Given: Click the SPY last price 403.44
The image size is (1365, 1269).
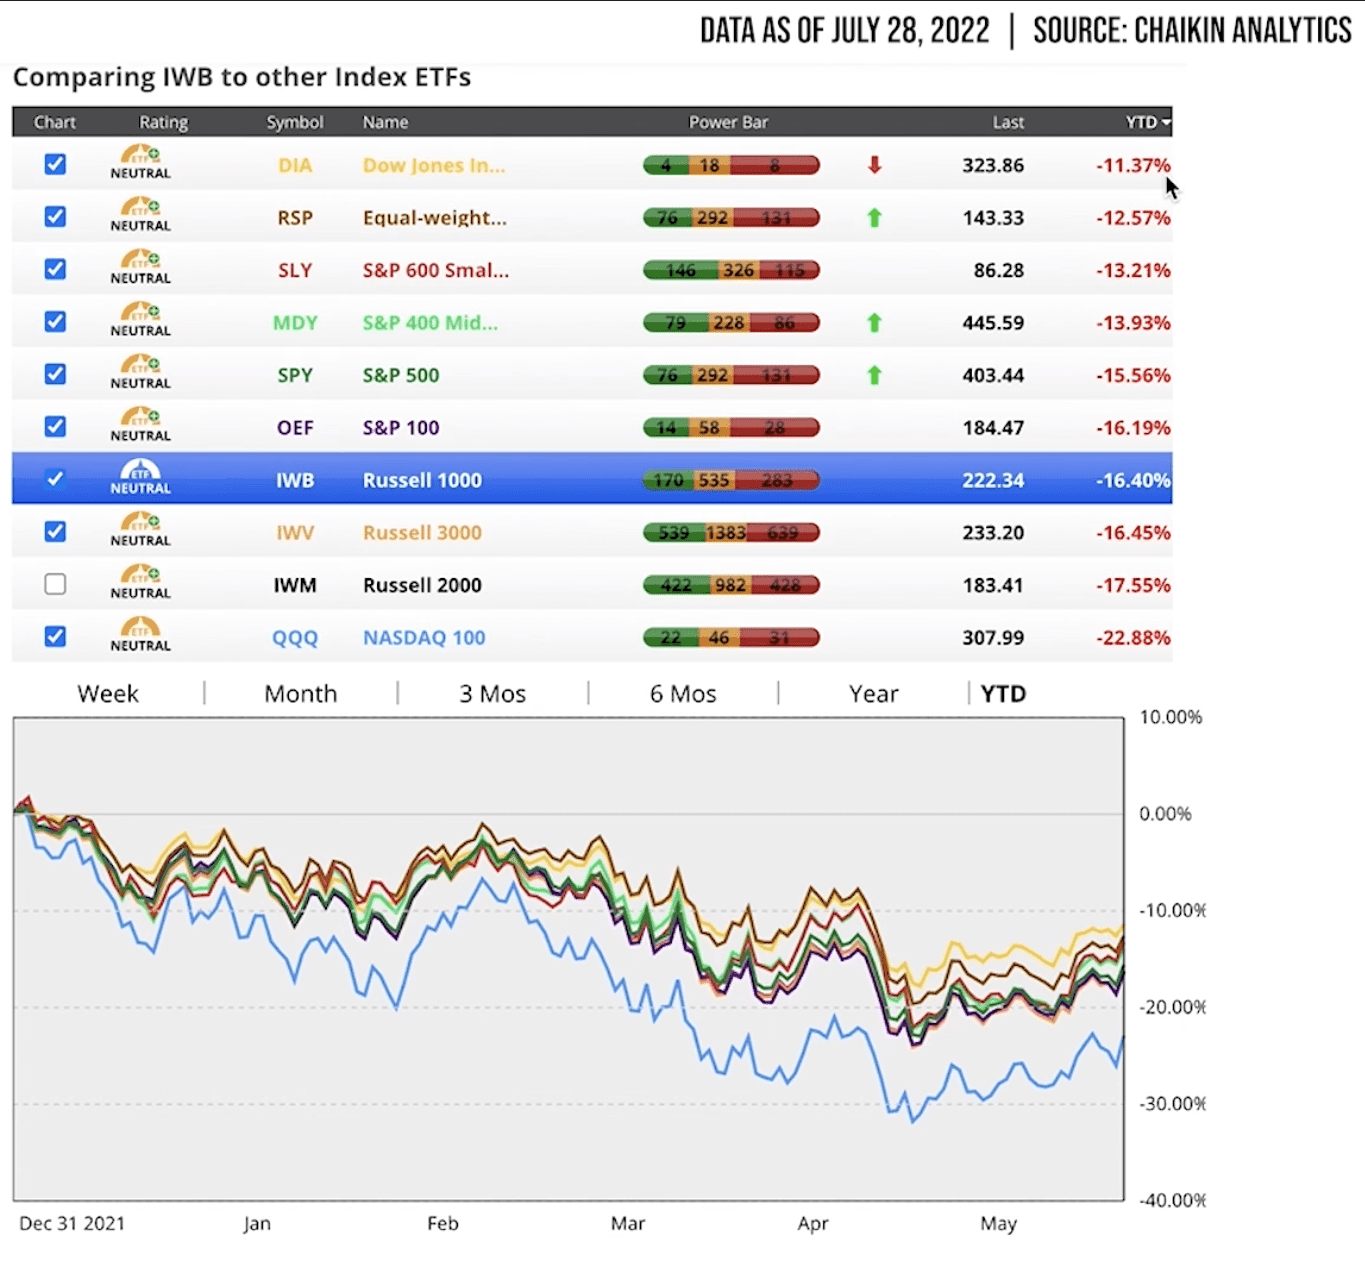Looking at the screenshot, I should pyautogui.click(x=993, y=375).
